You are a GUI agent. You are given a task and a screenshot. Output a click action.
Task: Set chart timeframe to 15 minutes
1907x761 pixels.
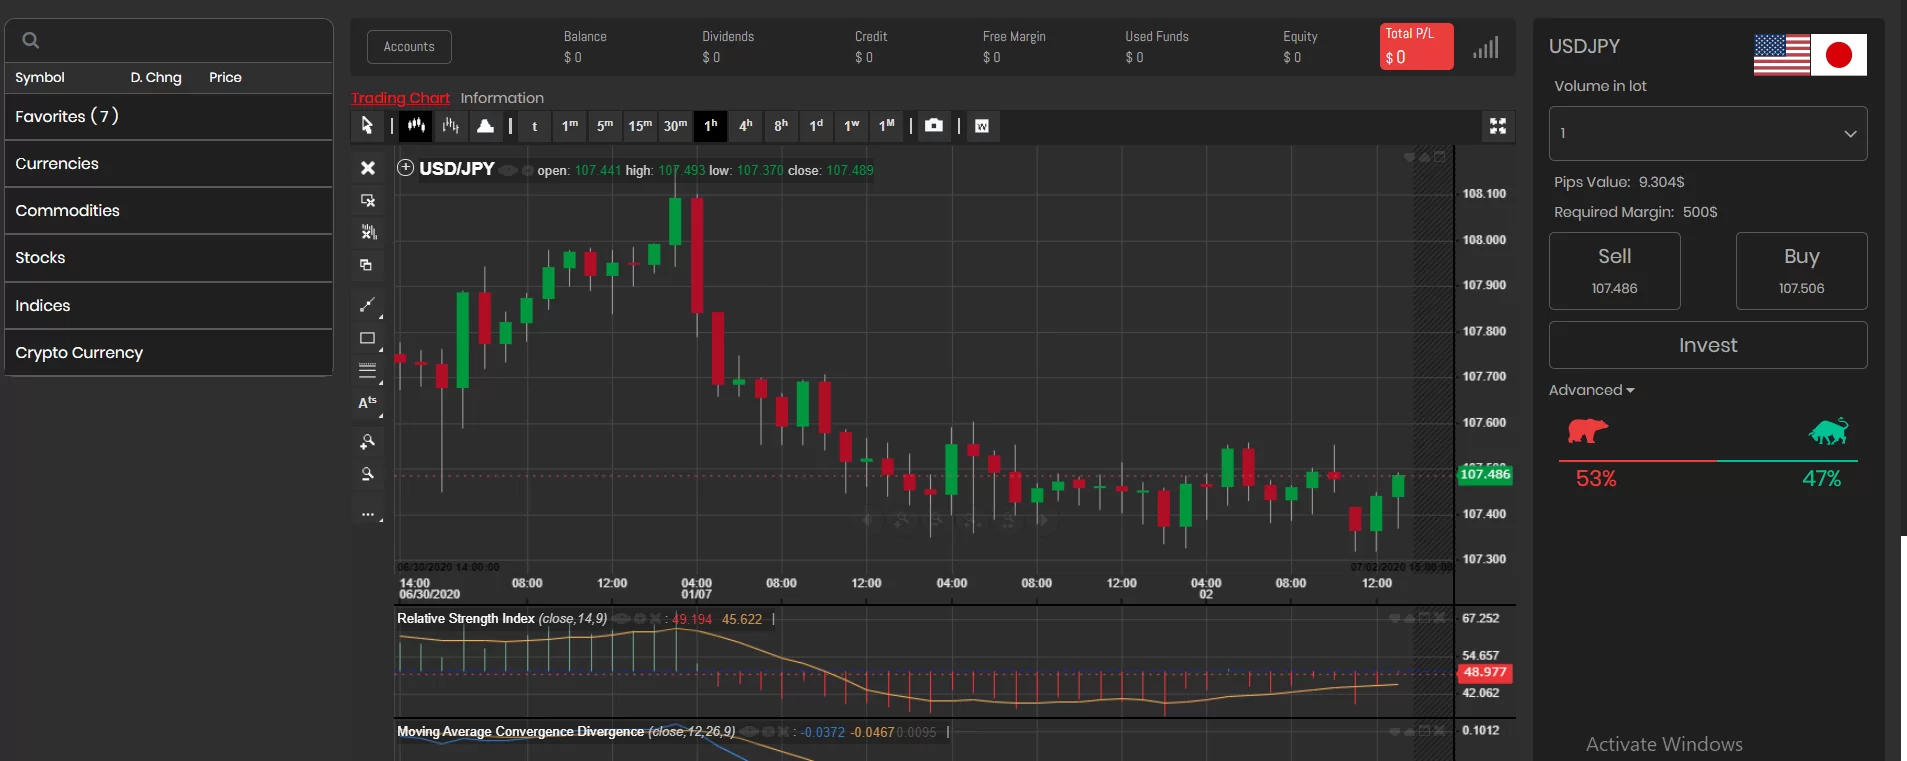click(640, 126)
